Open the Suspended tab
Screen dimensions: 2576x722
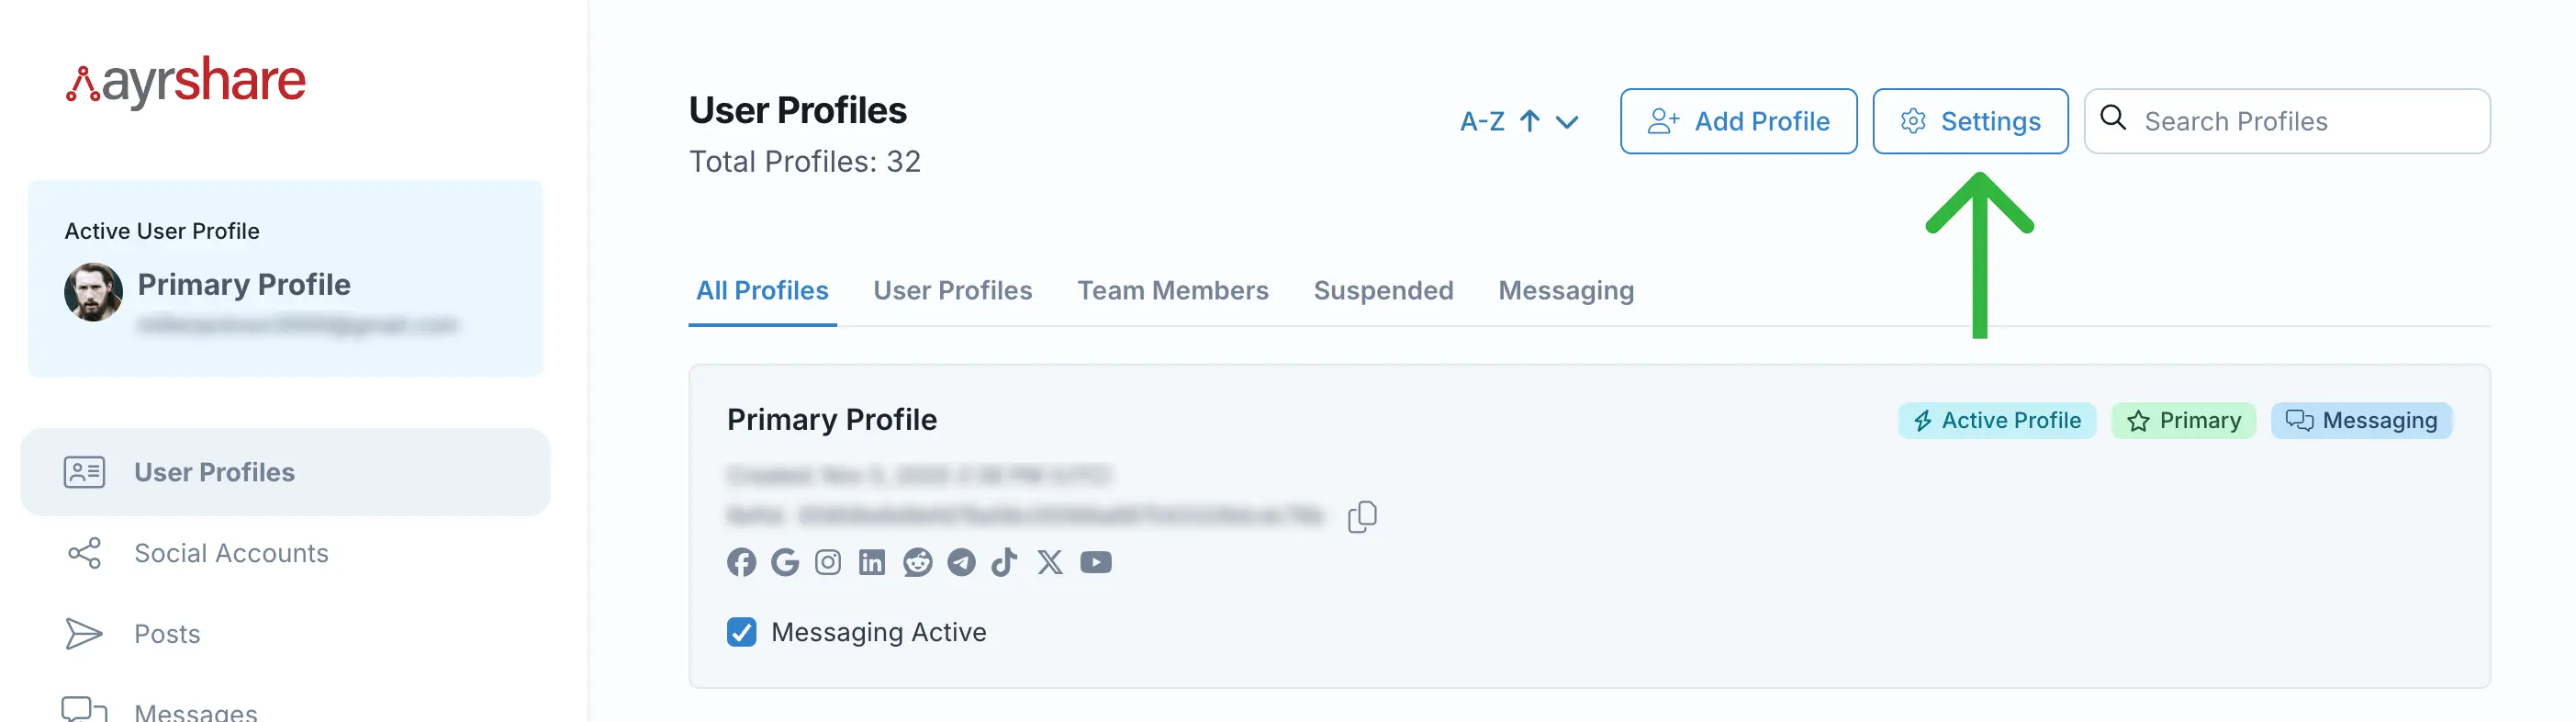tap(1383, 291)
